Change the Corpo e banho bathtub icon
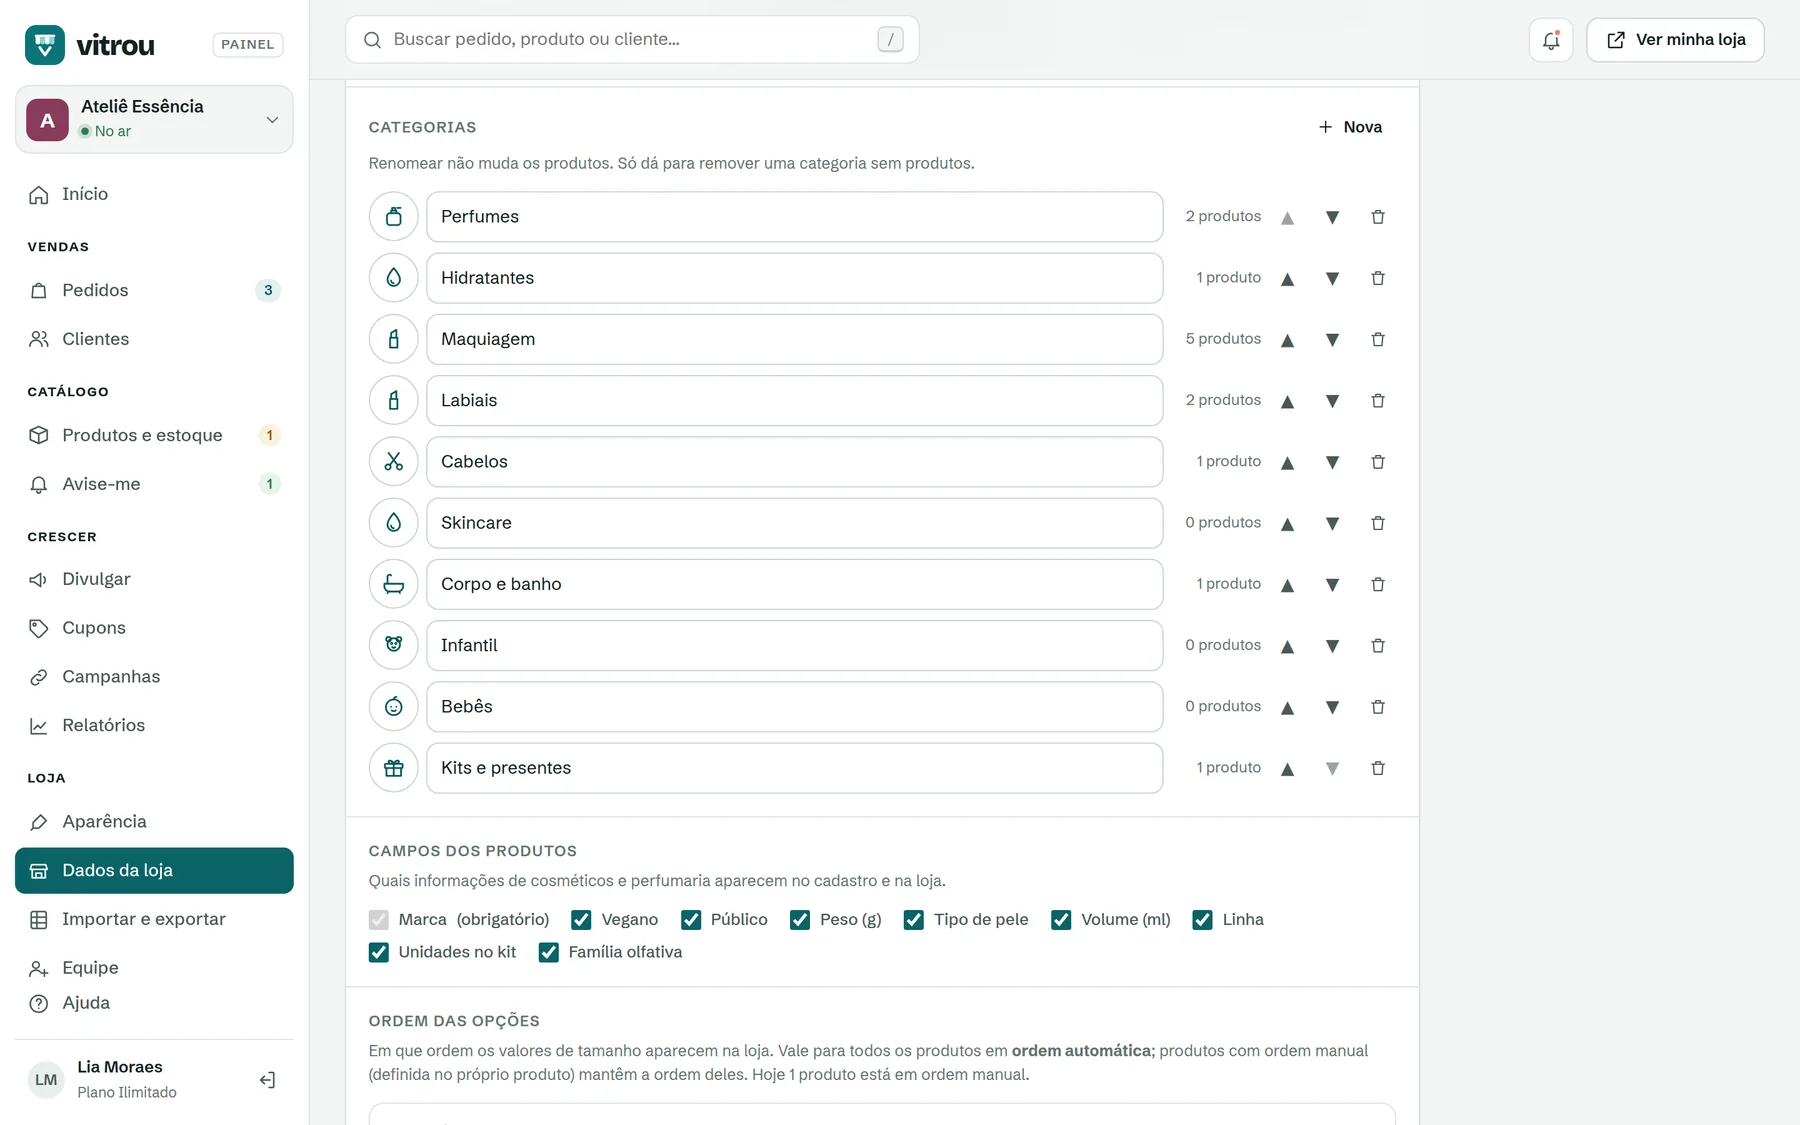The height and width of the screenshot is (1125, 1800). [x=394, y=584]
